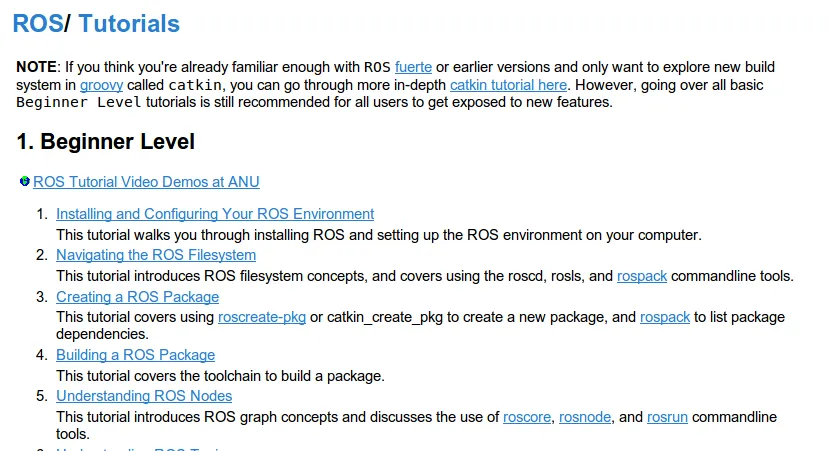Go to the Understanding ROS Nodes tutorial
Image resolution: width=828 pixels, height=451 pixels.
[144, 396]
